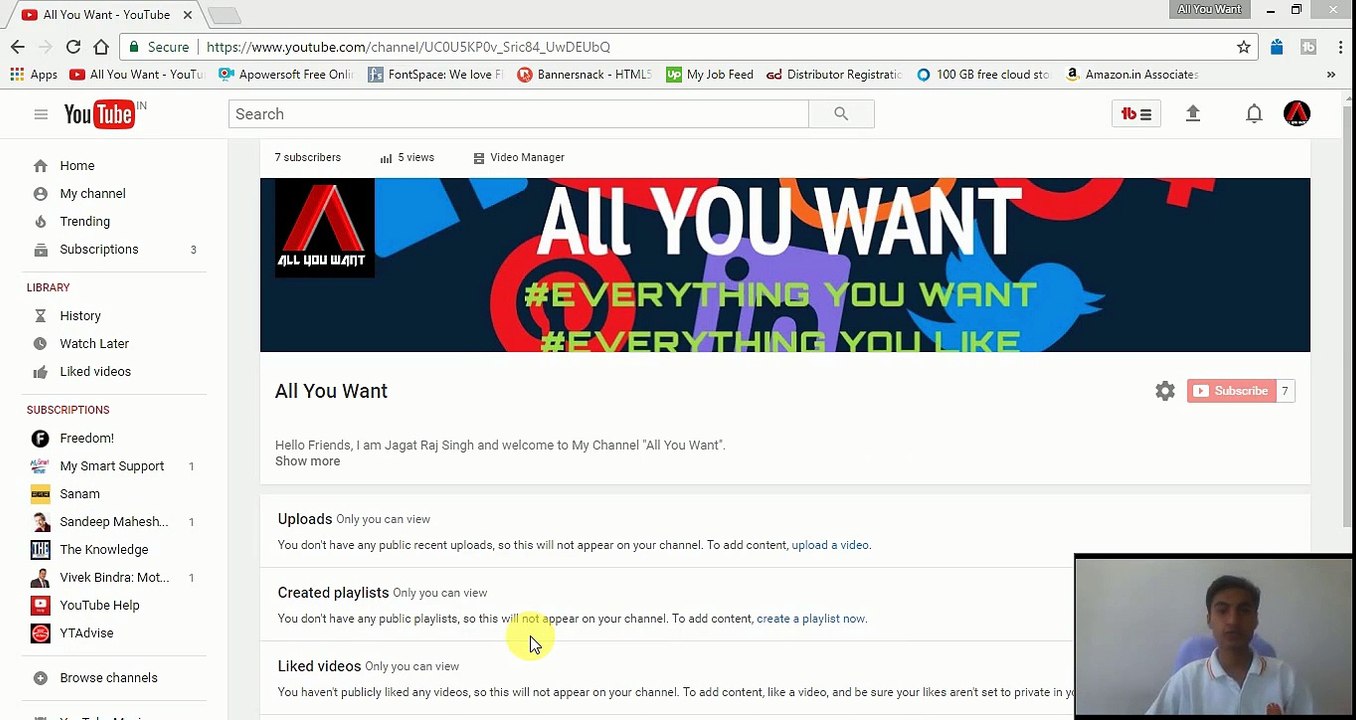Viewport: 1356px width, 720px height.
Task: Click create a playlist now link
Action: [x=810, y=619]
